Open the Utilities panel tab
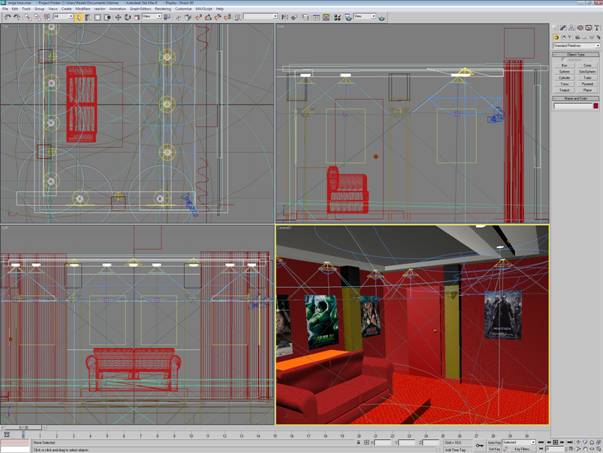Viewport: 603px width, 453px height. click(x=597, y=27)
